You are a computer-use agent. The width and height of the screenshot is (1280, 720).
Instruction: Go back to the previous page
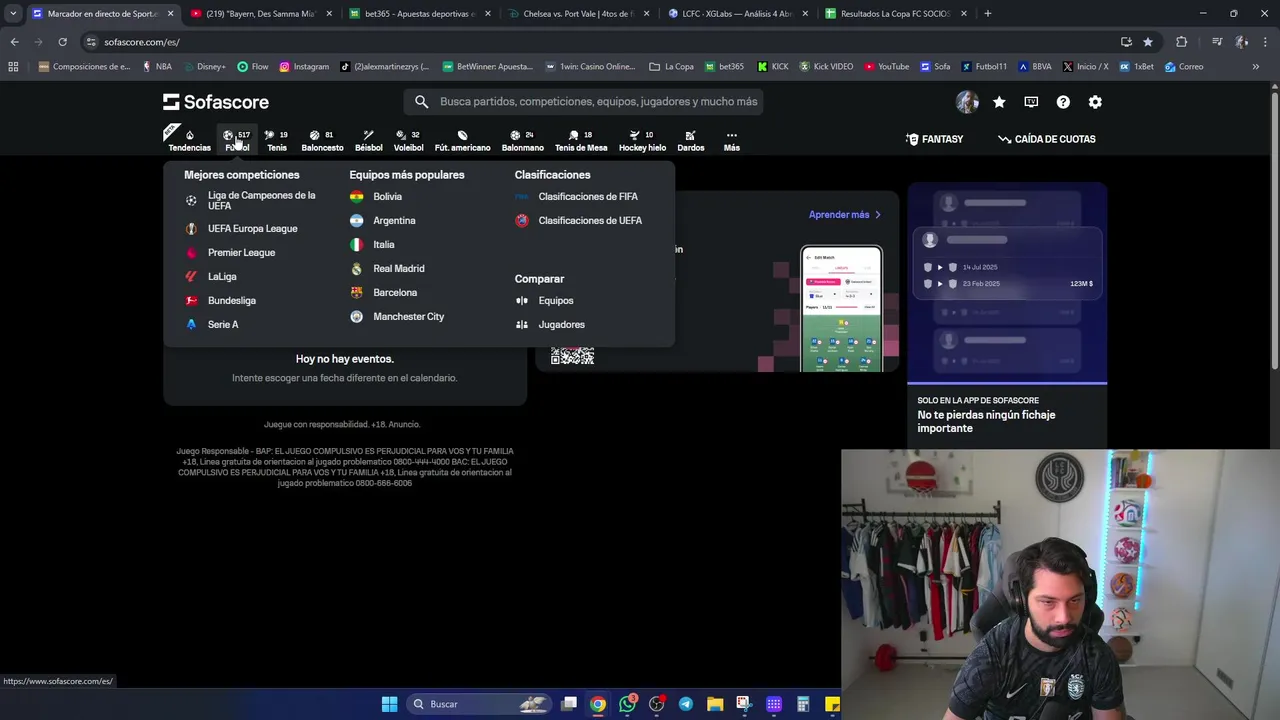pyautogui.click(x=14, y=42)
